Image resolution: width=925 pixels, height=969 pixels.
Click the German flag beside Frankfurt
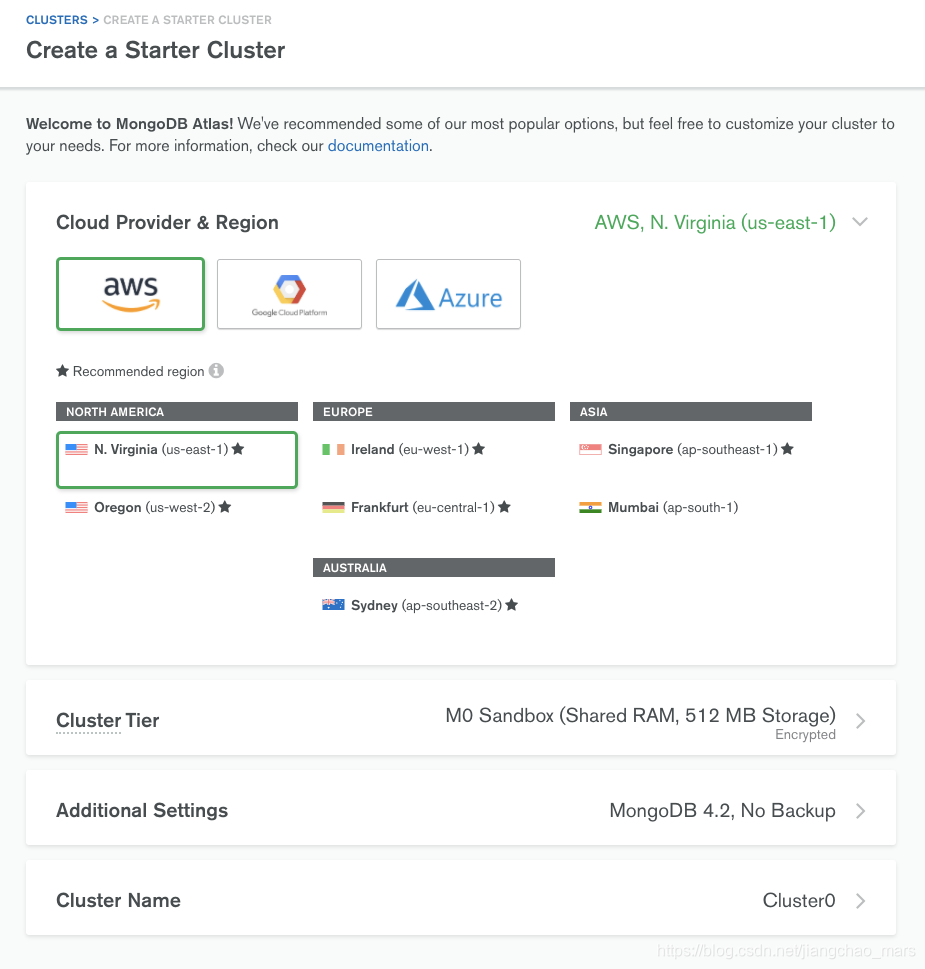(x=334, y=507)
